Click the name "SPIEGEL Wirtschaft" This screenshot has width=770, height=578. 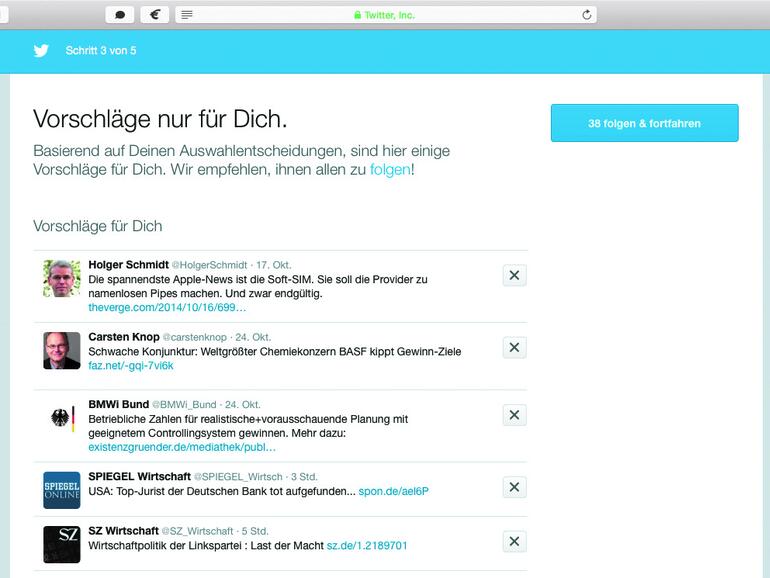pyautogui.click(x=139, y=476)
